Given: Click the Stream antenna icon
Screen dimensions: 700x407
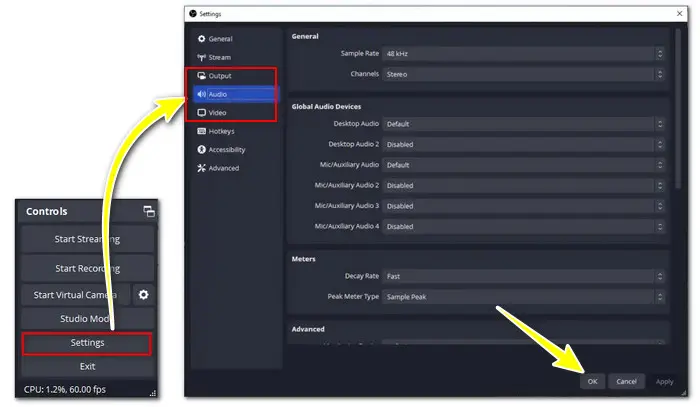Looking at the screenshot, I should coord(202,58).
